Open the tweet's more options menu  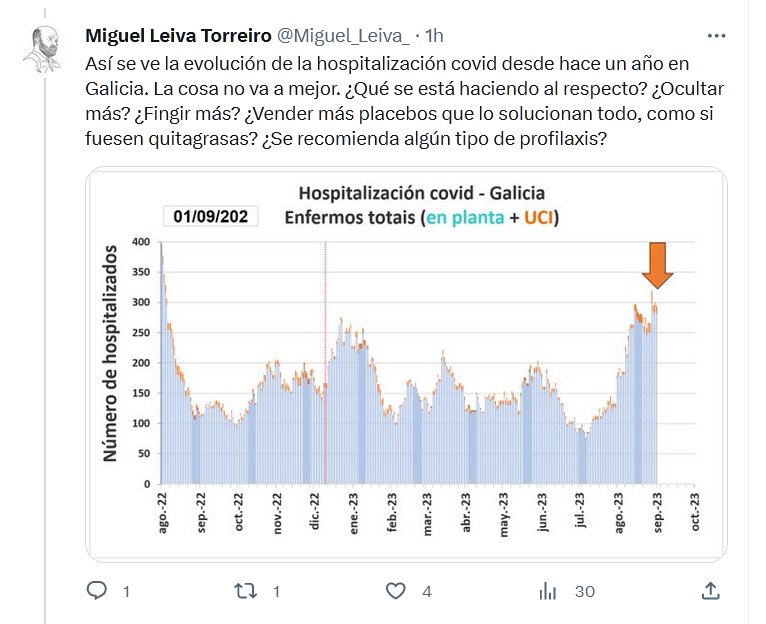pyautogui.click(x=716, y=36)
